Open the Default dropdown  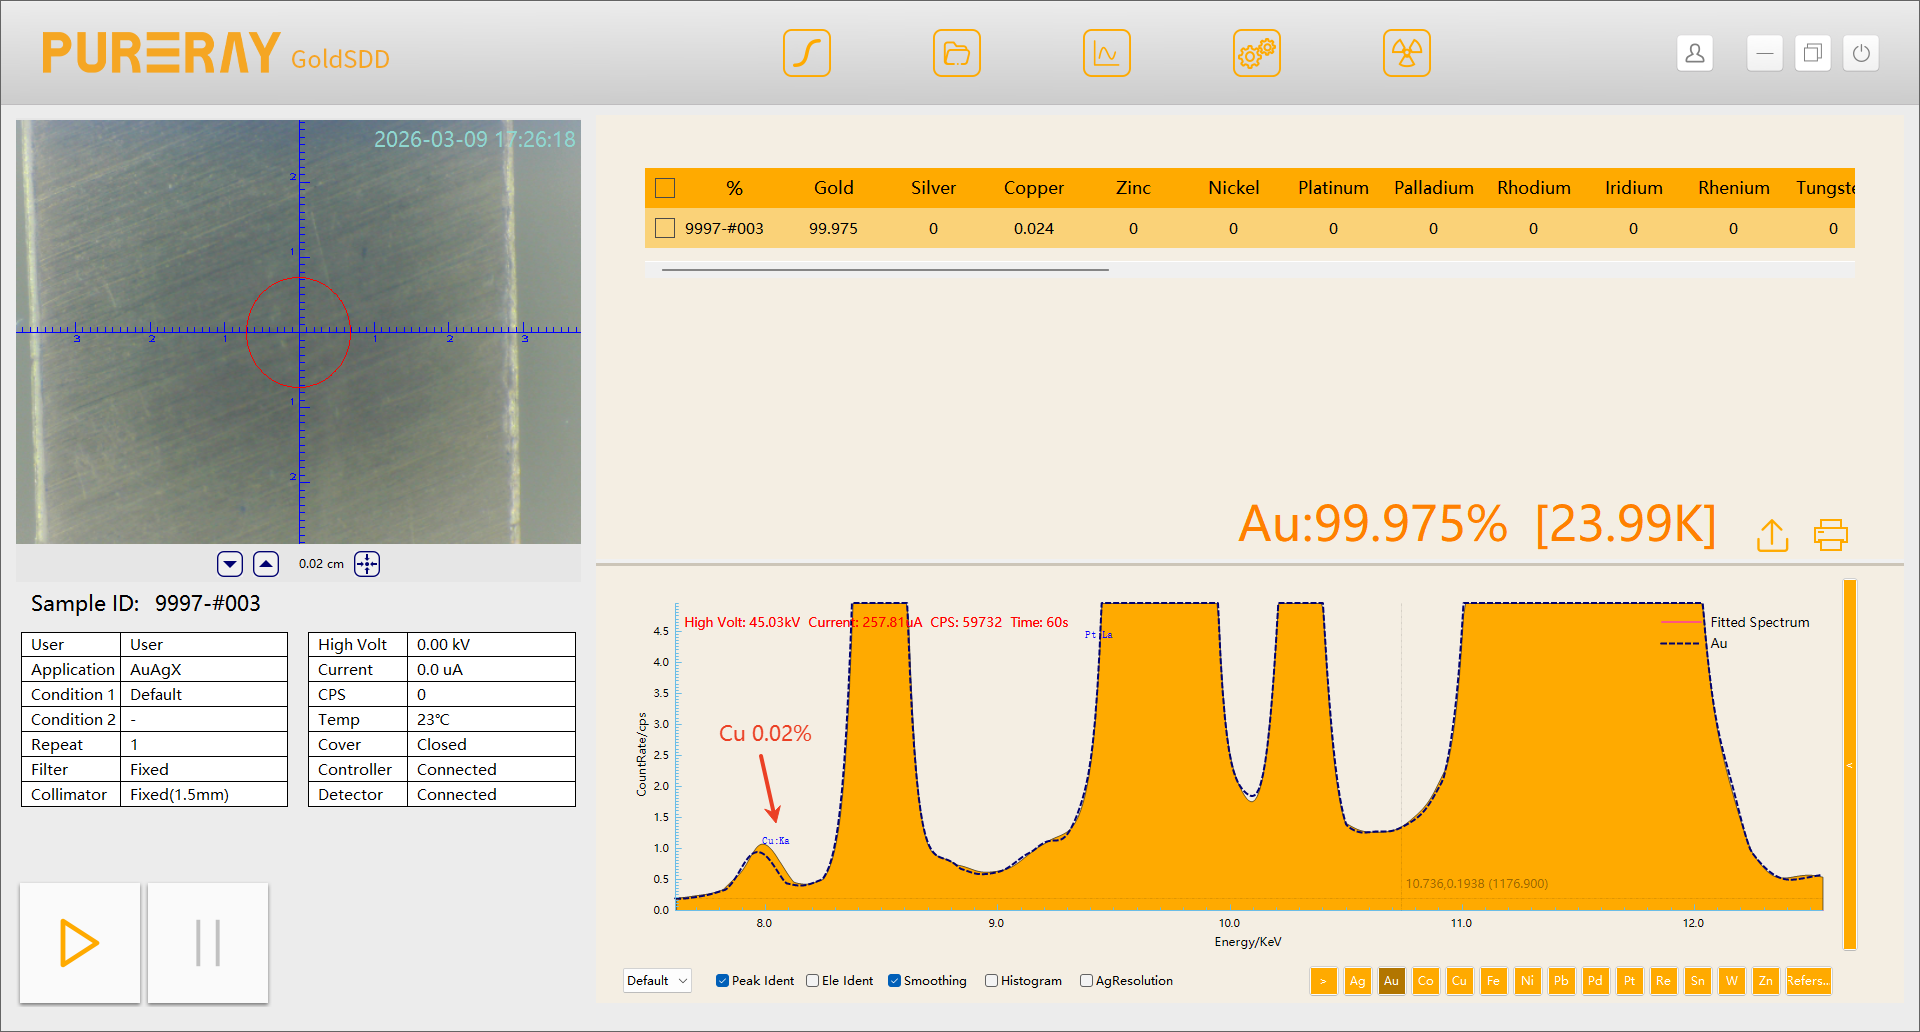tap(657, 981)
